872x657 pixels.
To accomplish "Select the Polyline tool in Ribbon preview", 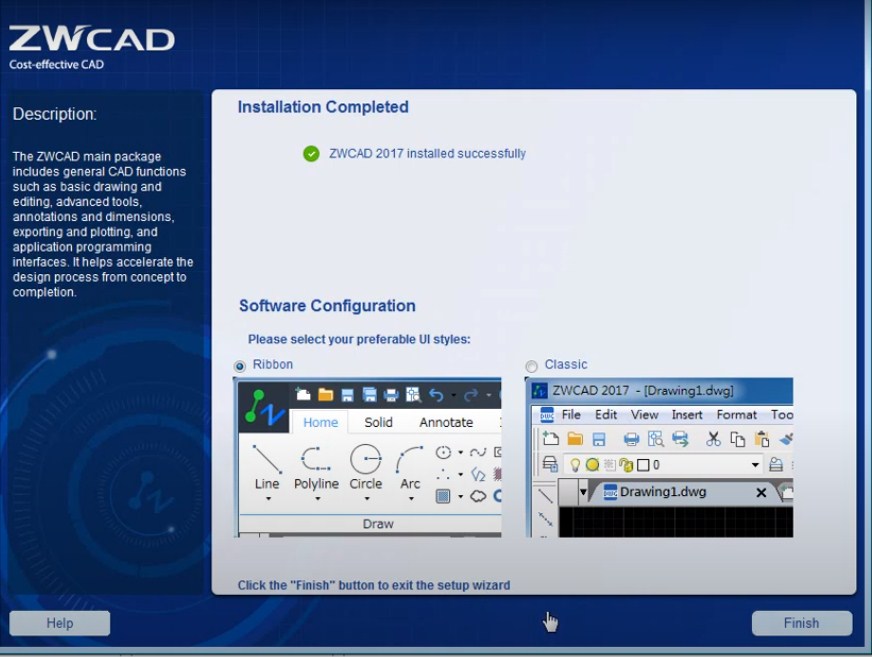I will (x=316, y=467).
